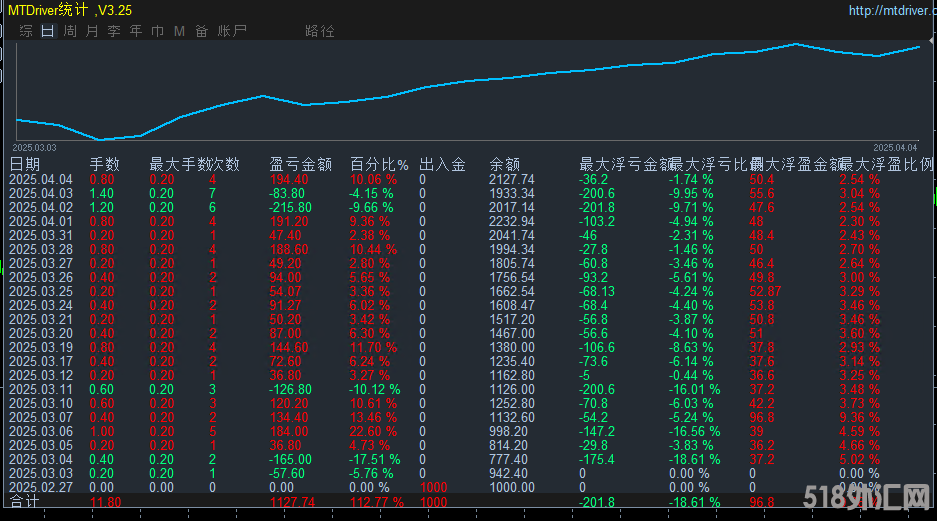
Task: Select the 账户 account tab
Action: pos(232,31)
